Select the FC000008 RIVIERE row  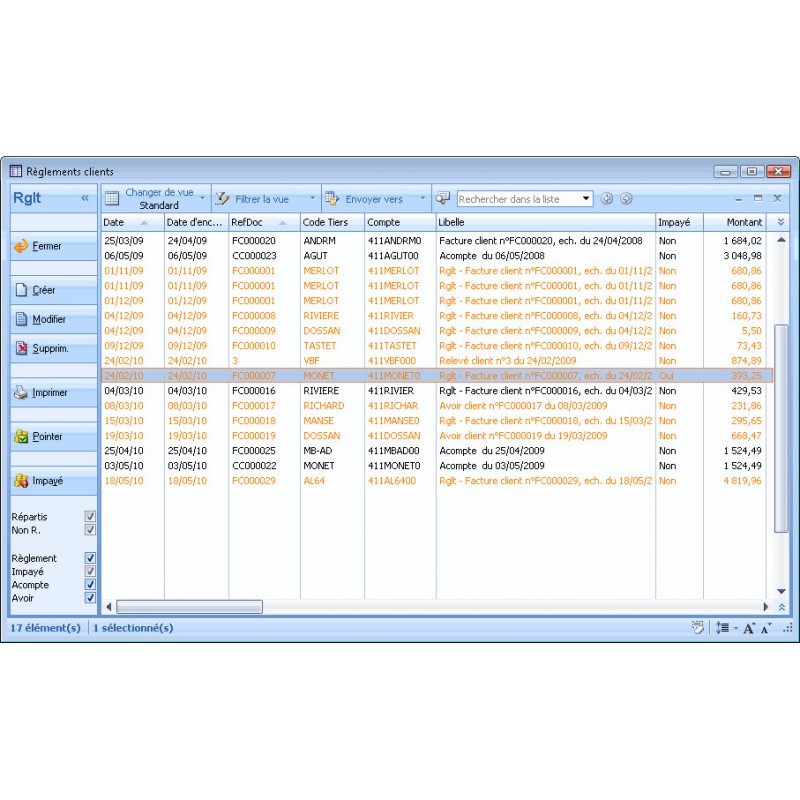coord(437,316)
